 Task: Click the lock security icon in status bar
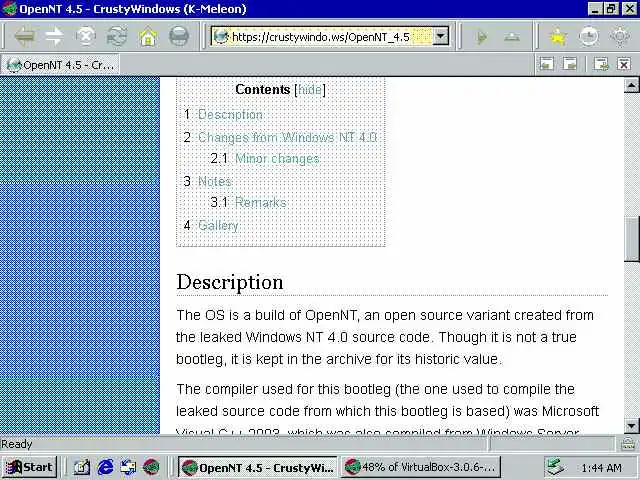[628, 444]
